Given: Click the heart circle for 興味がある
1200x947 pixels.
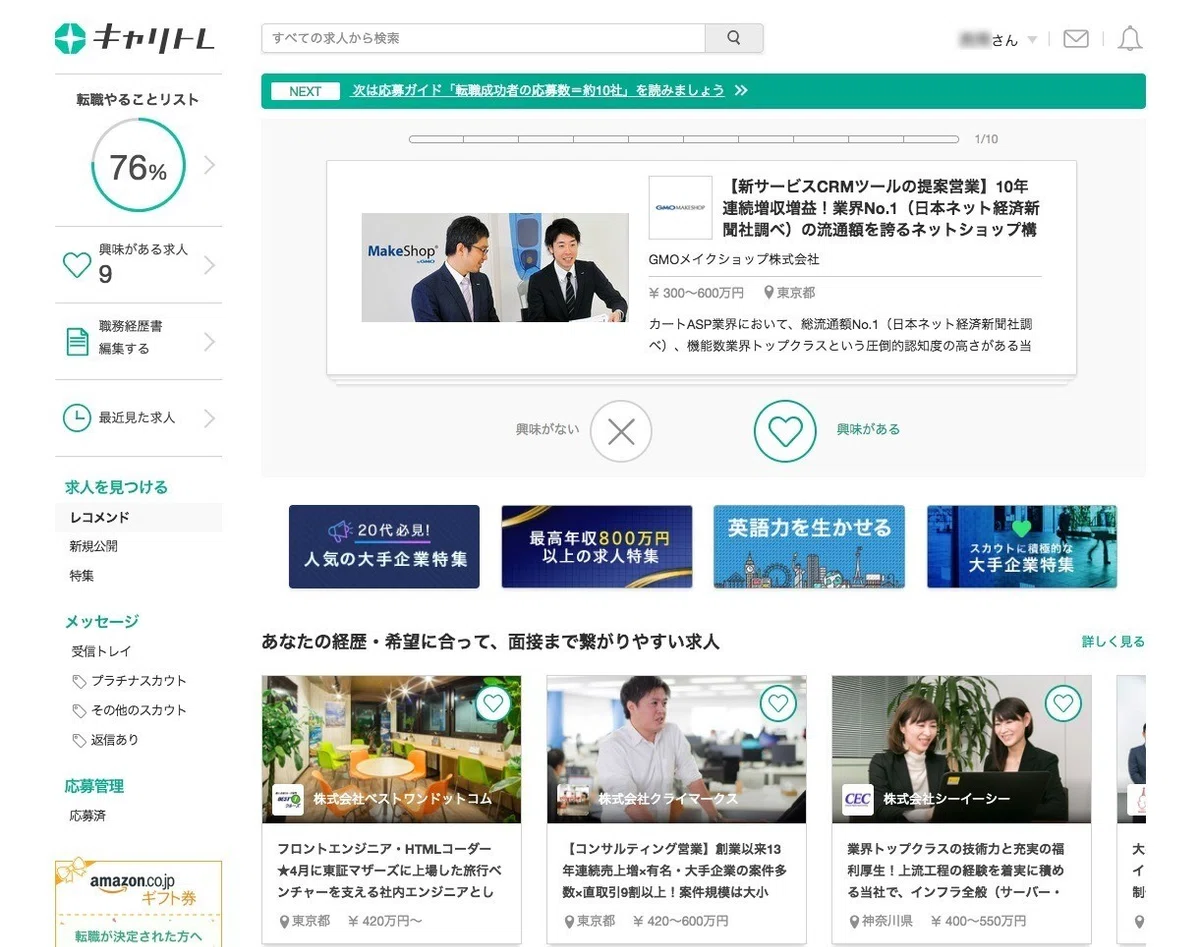Looking at the screenshot, I should click(785, 431).
